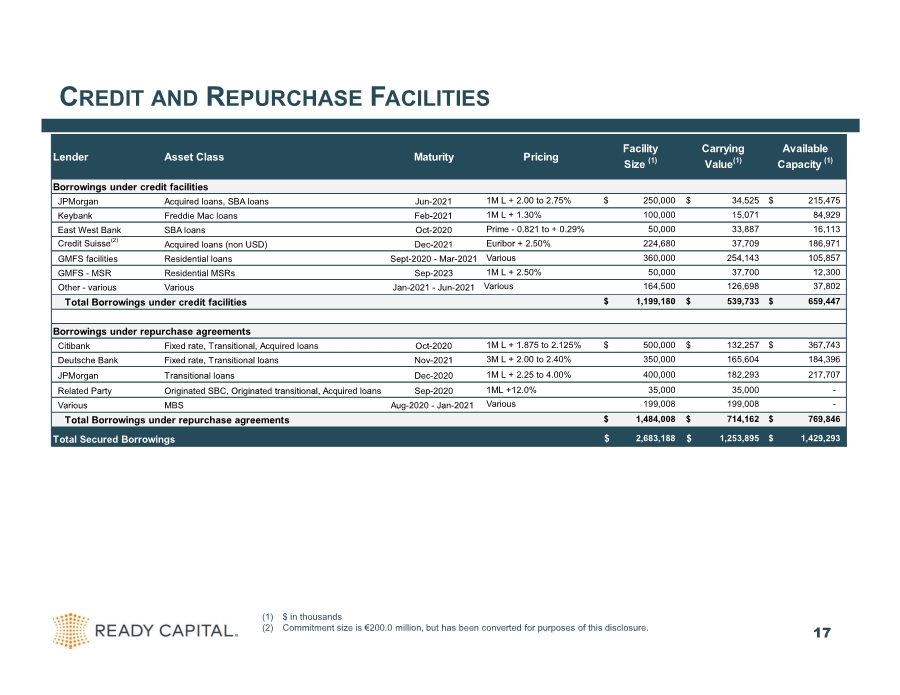Click the Feb-2021 maturity cell
The width and height of the screenshot is (900, 695).
click(433, 216)
